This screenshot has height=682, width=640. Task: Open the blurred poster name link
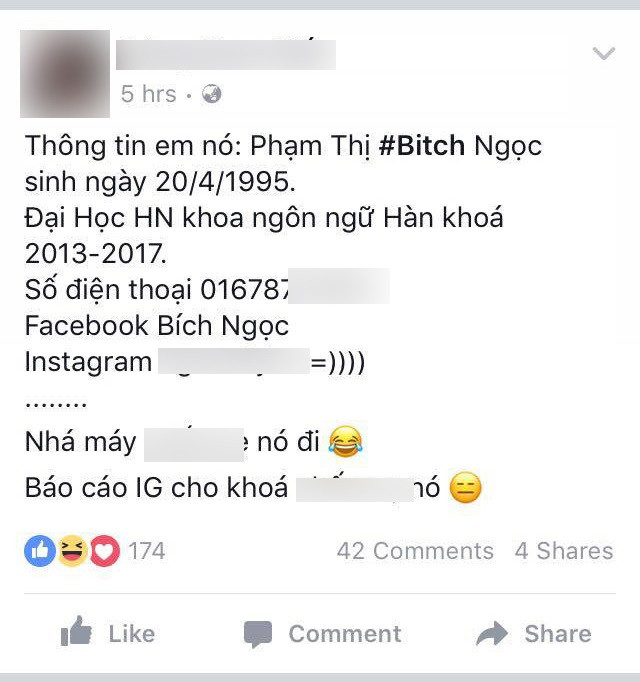pos(226,54)
